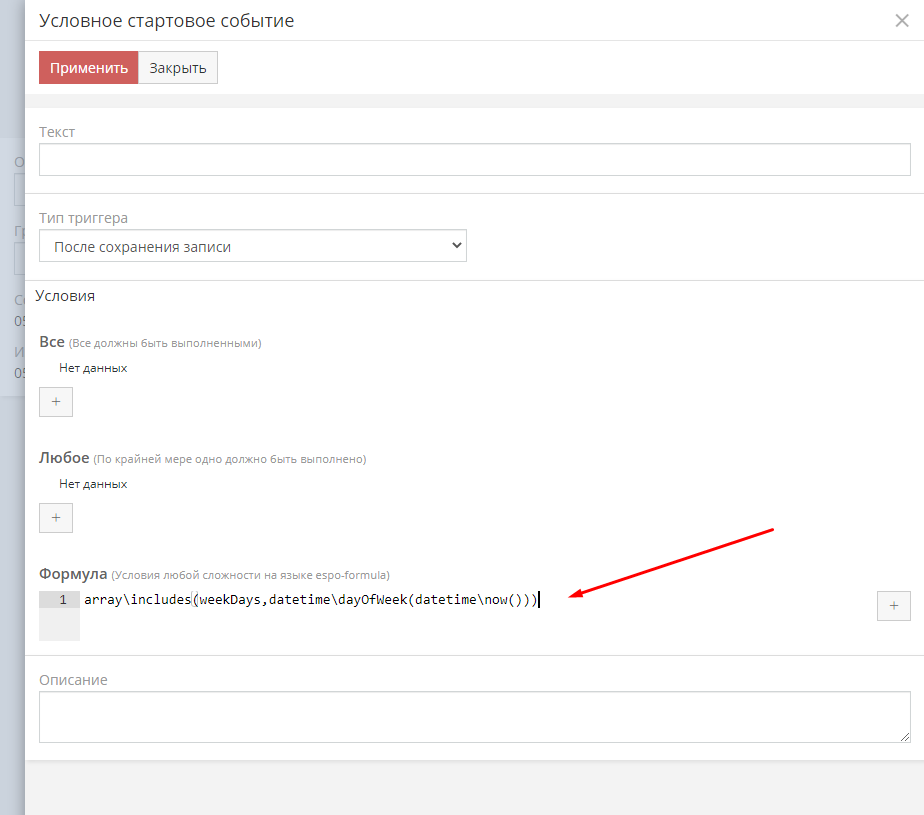This screenshot has height=815, width=924.
Task: Focus the Текст input field
Action: coord(474,160)
